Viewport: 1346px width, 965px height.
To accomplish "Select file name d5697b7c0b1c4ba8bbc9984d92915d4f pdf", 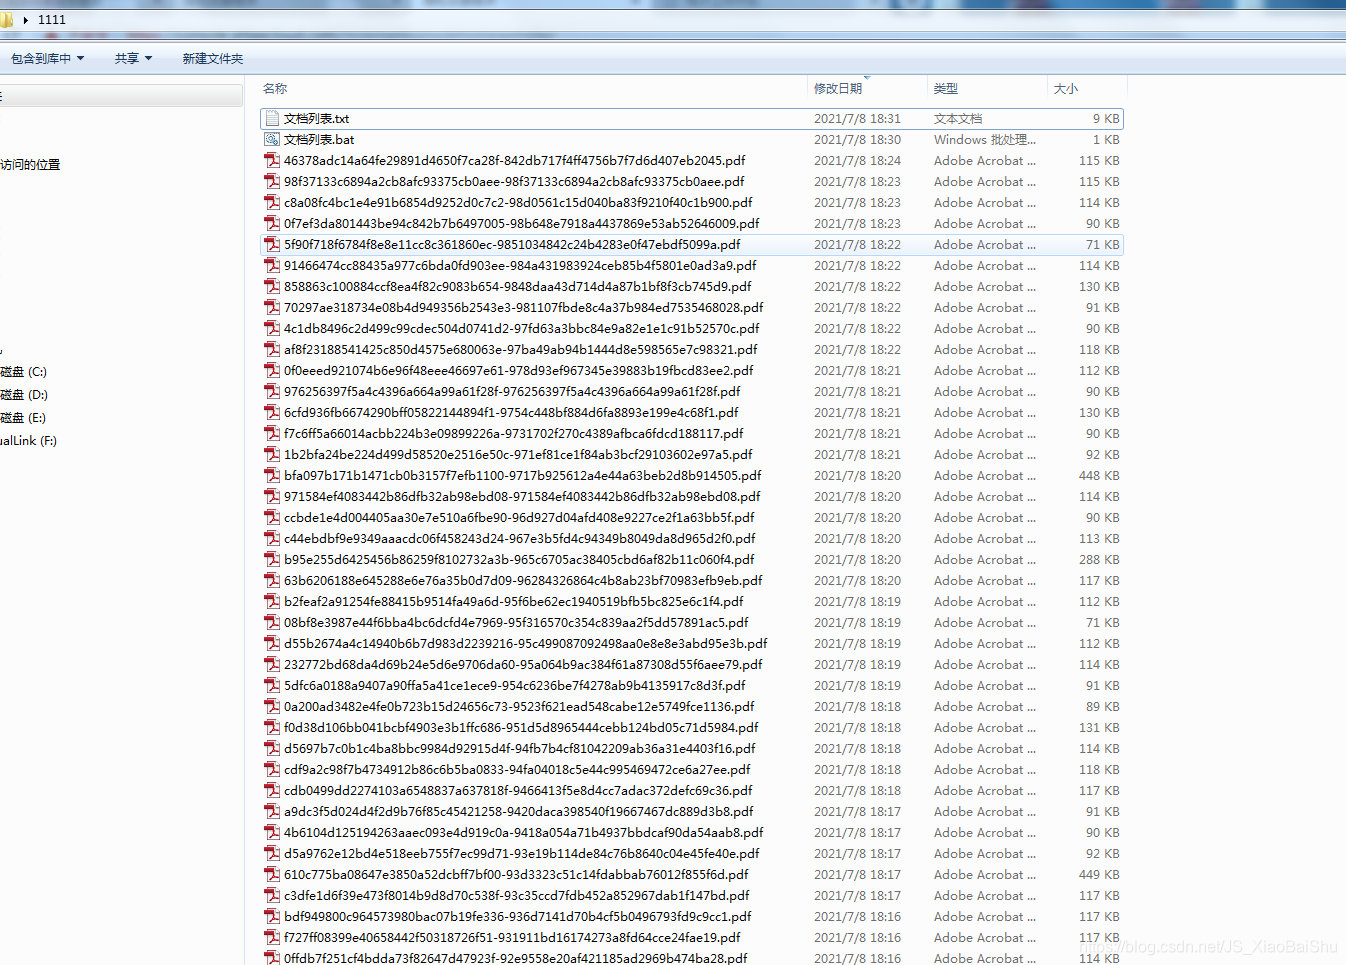I will 520,748.
